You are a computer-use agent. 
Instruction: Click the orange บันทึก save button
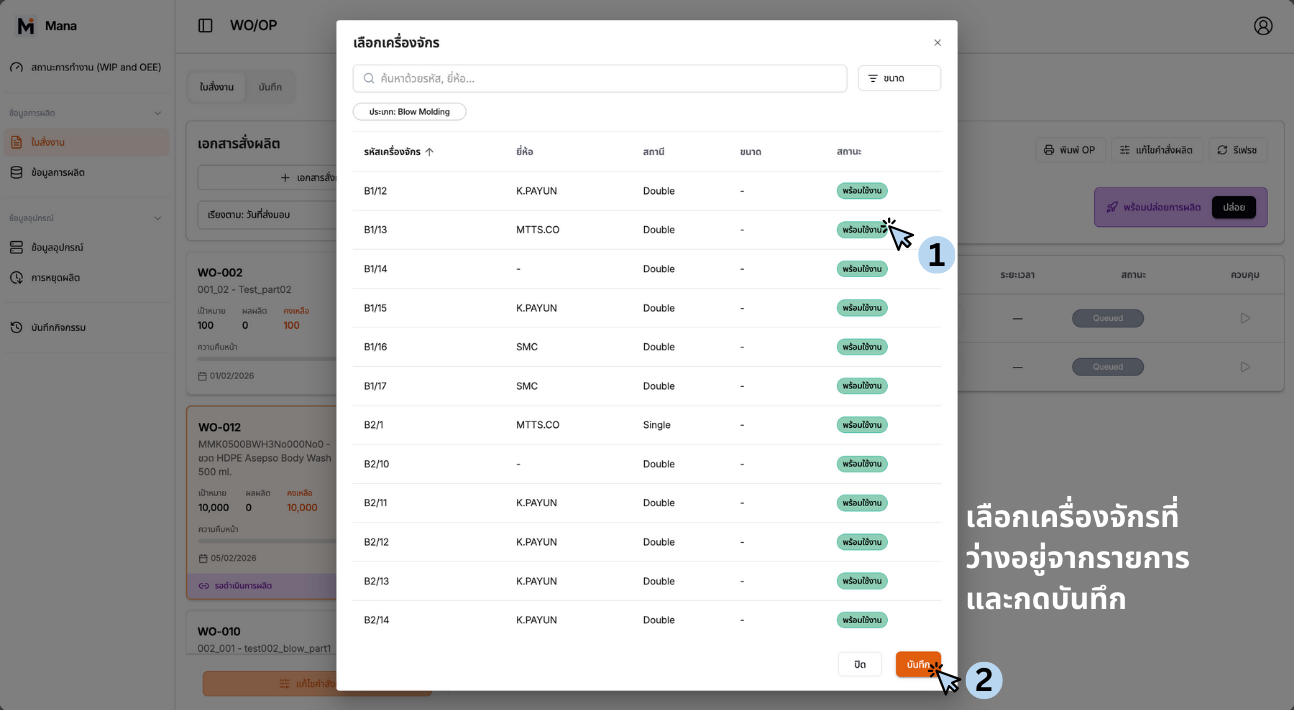tap(917, 664)
